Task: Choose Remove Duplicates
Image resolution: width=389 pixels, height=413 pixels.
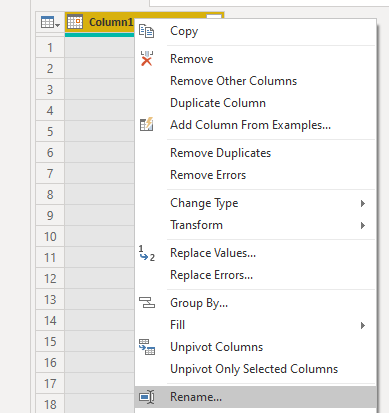Action: [x=220, y=153]
